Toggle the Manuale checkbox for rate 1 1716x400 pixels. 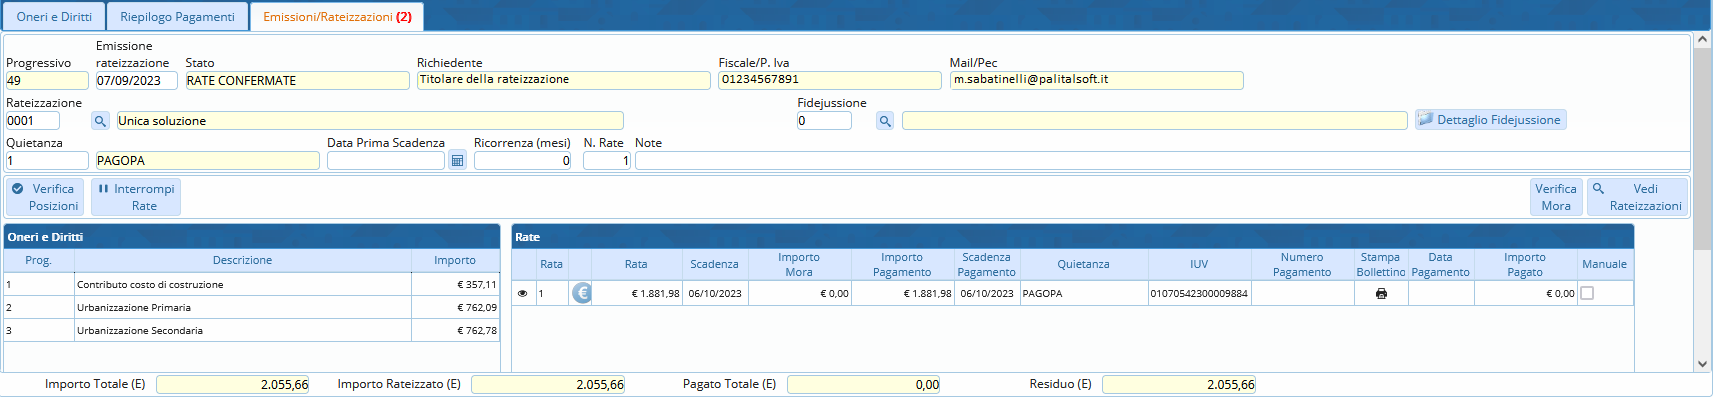[1587, 293]
